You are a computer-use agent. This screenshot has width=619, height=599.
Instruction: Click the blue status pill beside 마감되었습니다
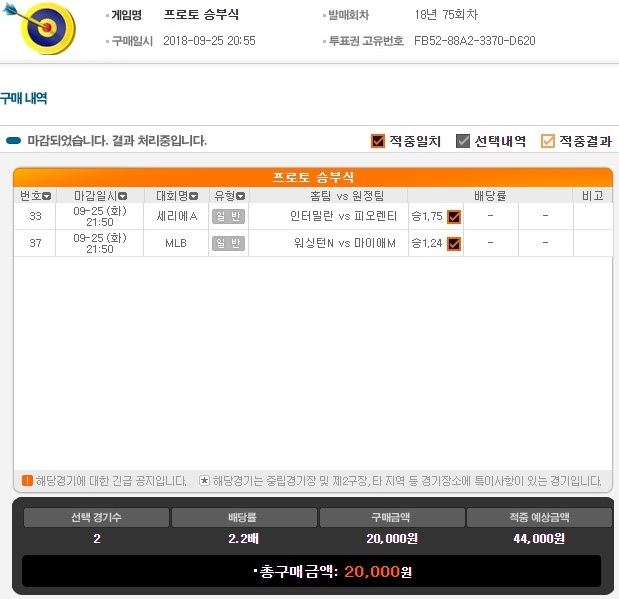tap(14, 141)
